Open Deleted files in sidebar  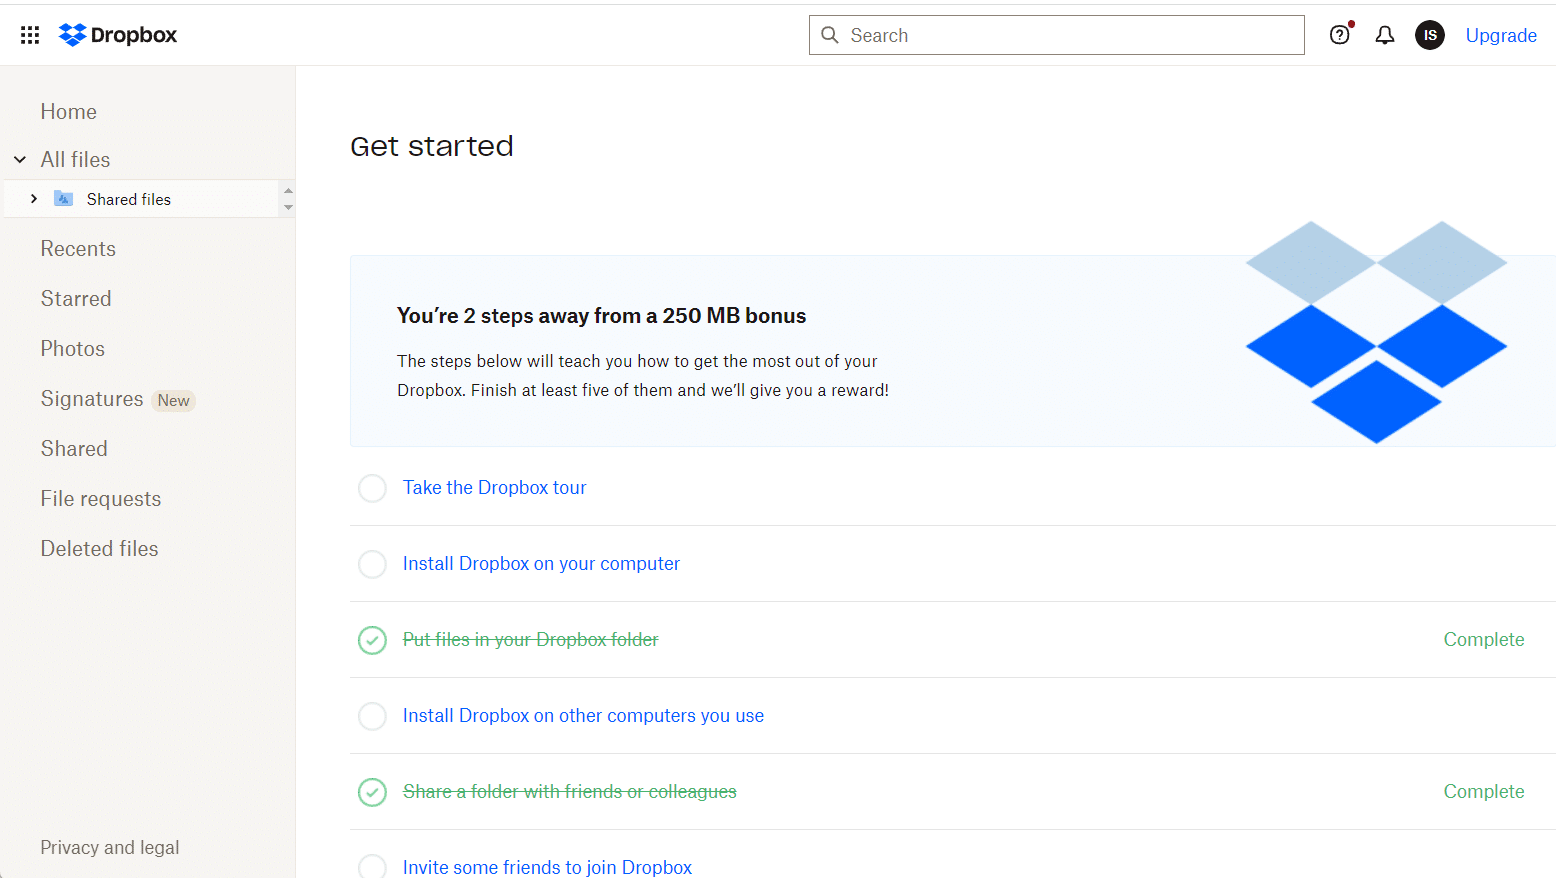pyautogui.click(x=100, y=549)
